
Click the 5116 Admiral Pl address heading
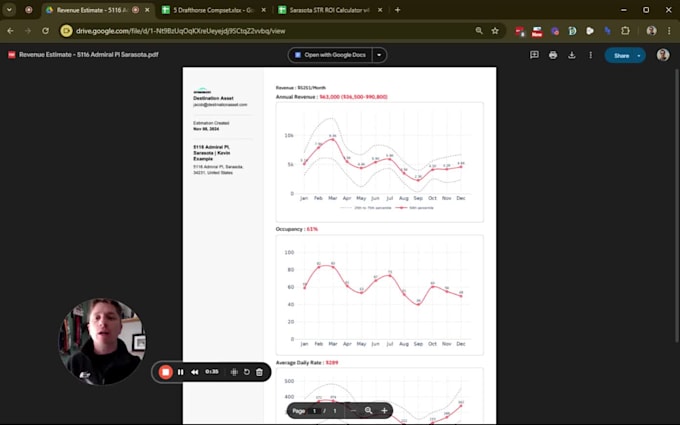coord(212,153)
